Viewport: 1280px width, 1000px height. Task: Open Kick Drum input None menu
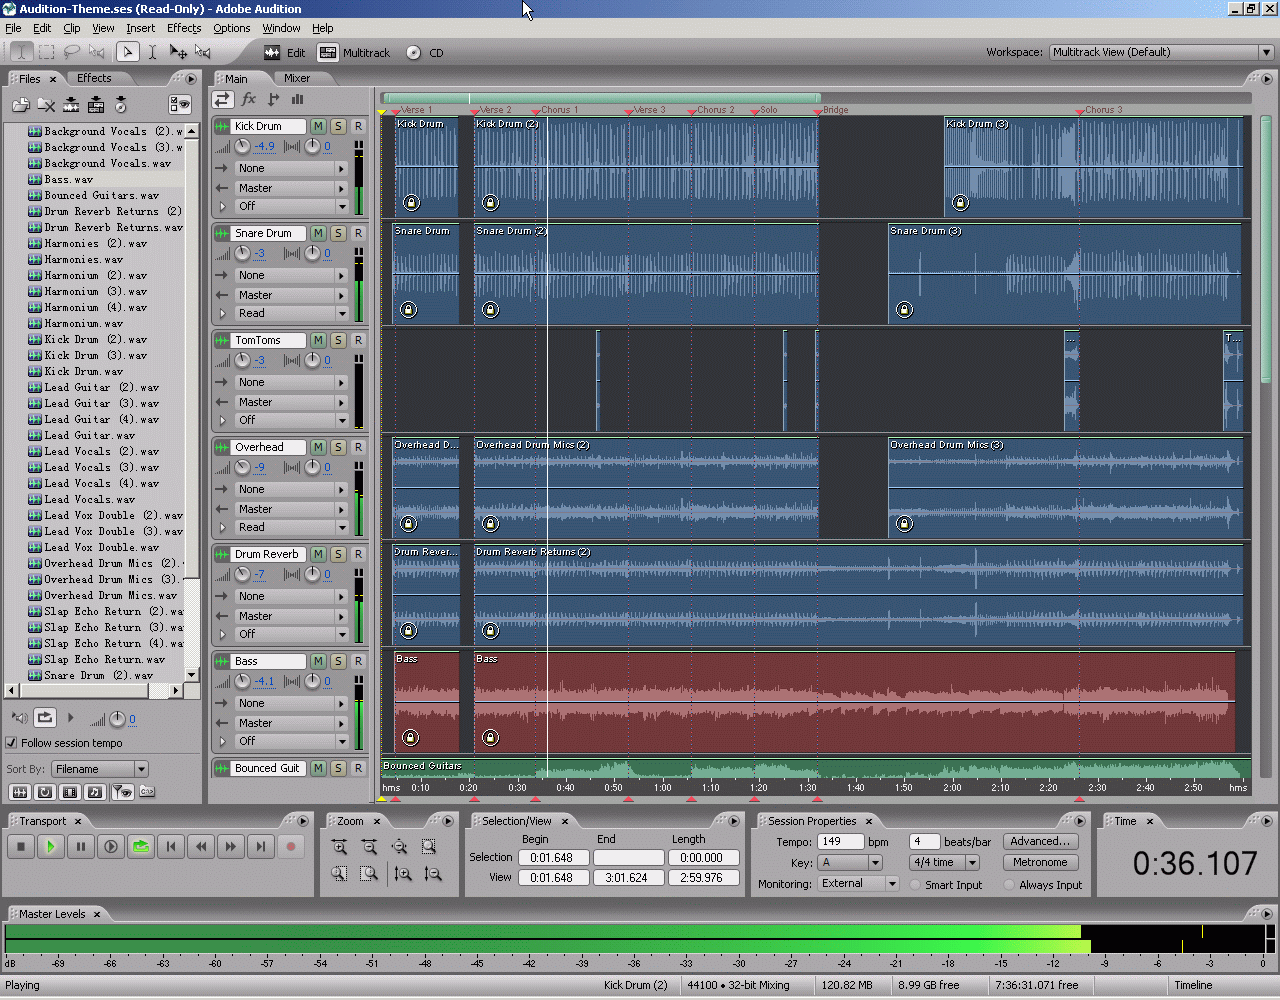tap(290, 168)
